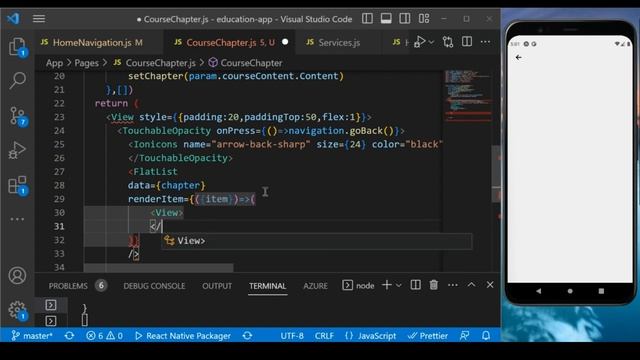The width and height of the screenshot is (640, 360).
Task: Click the App breadcrumb segment
Action: pos(54,63)
